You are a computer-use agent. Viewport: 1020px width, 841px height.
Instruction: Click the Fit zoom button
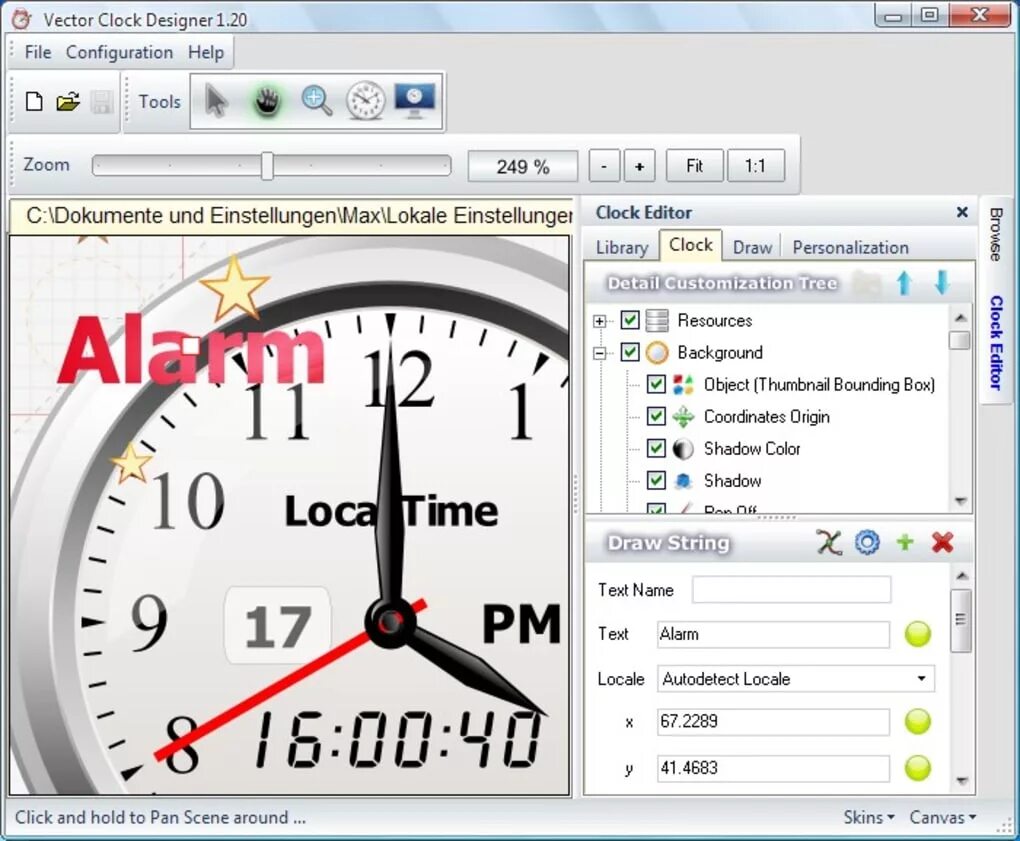(x=694, y=166)
